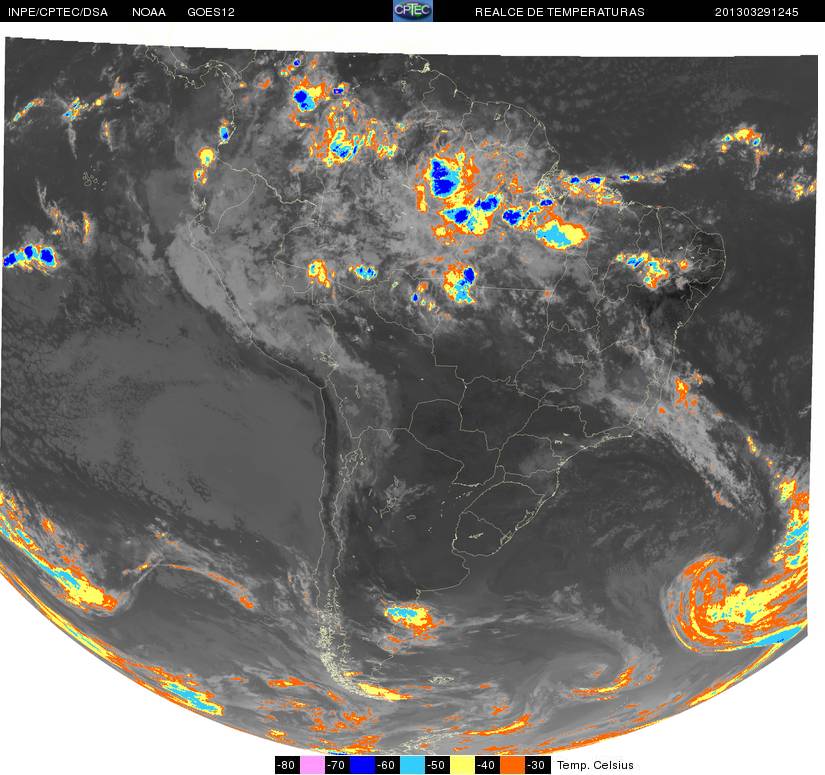Click the 201303291245 timestamp

pyautogui.click(x=757, y=12)
